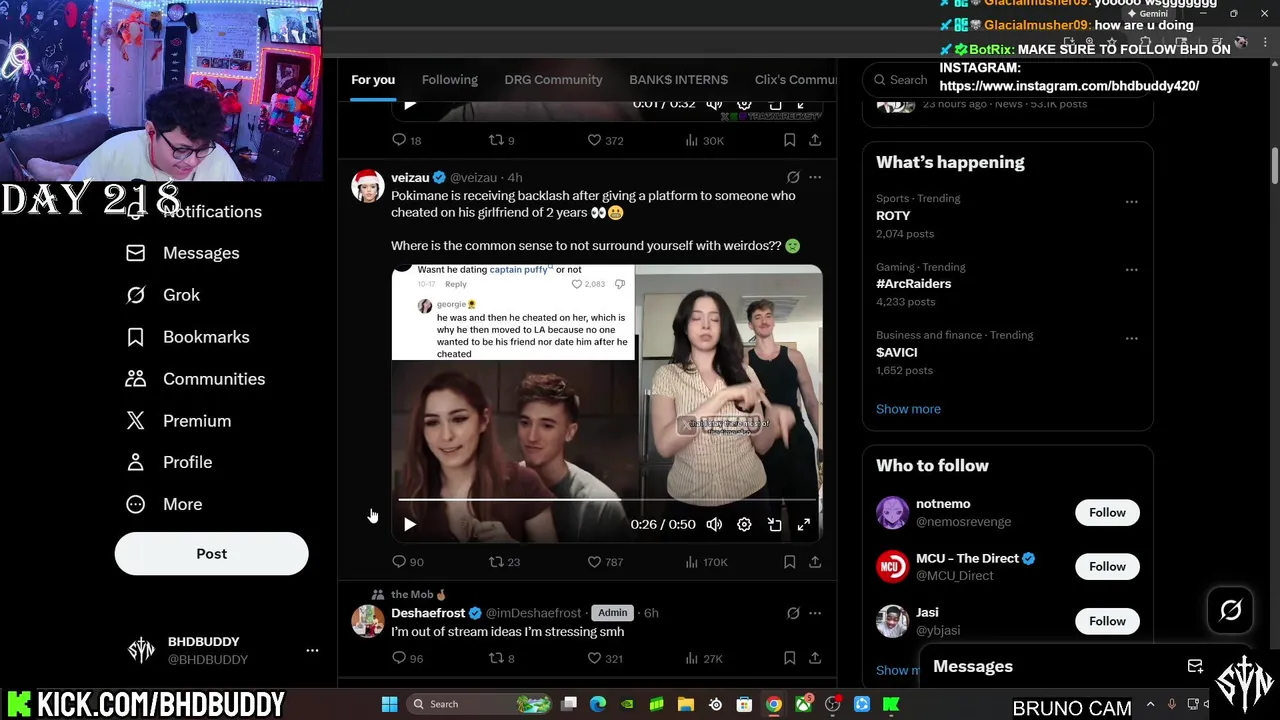Toggle picture-in-picture on veizau video

coord(774,524)
